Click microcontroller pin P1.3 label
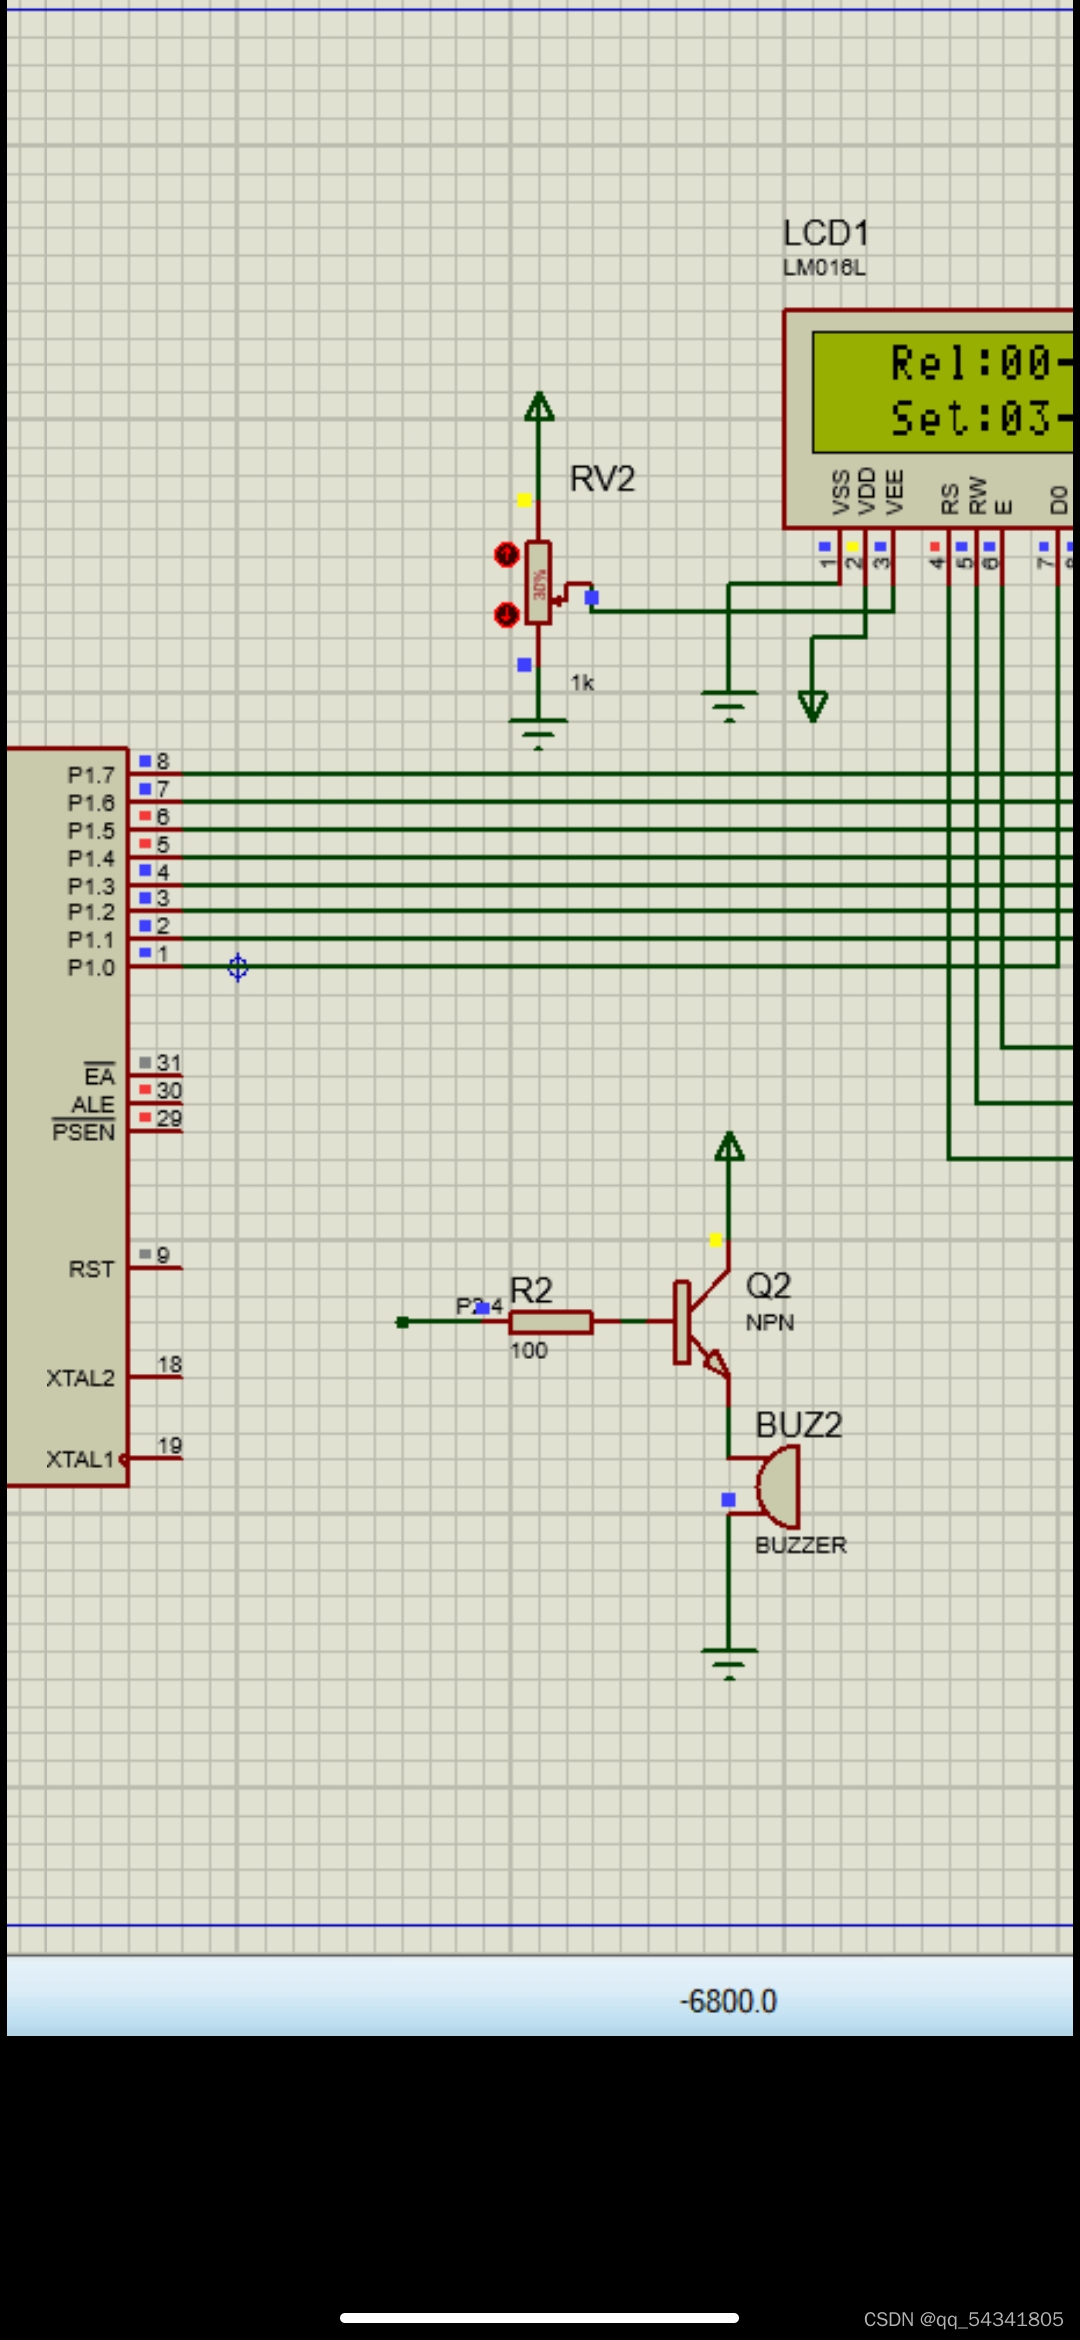Image resolution: width=1080 pixels, height=2340 pixels. 91,886
